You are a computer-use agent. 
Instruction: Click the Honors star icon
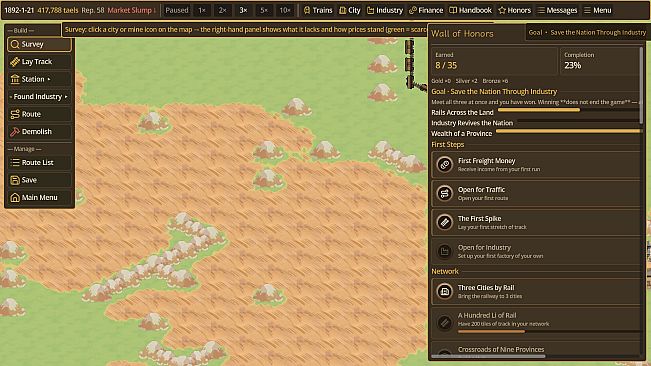click(x=502, y=10)
